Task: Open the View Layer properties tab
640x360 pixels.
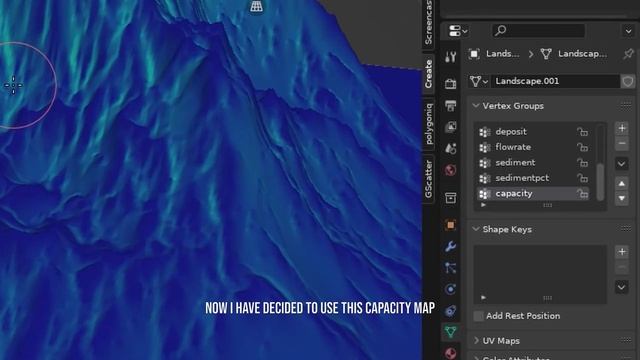Action: click(451, 127)
